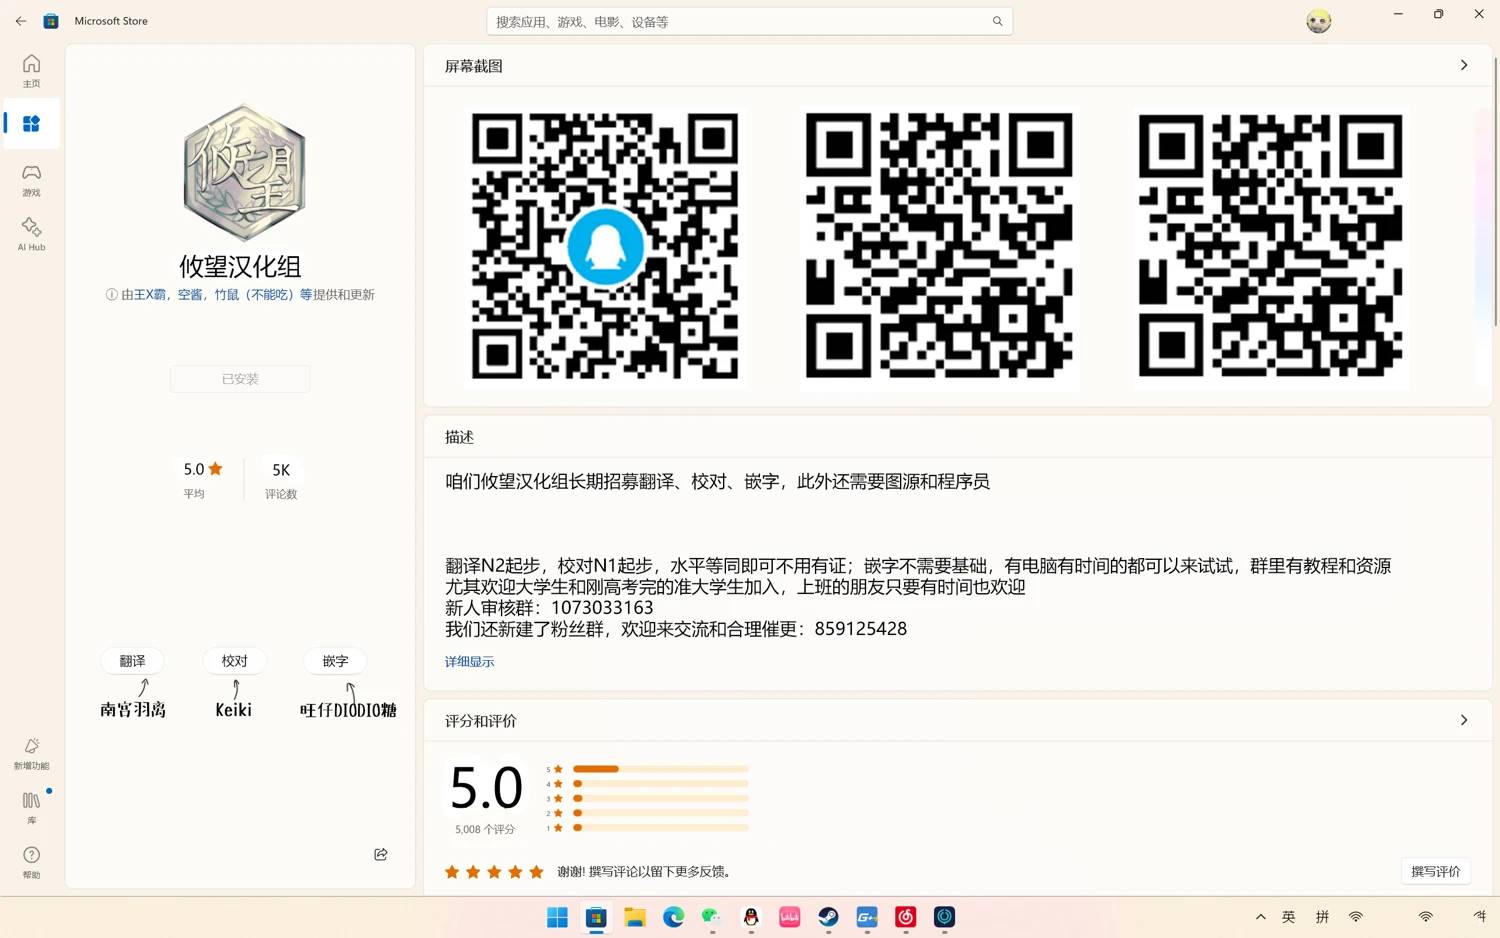Open the Help icon in sidebar

(31, 861)
